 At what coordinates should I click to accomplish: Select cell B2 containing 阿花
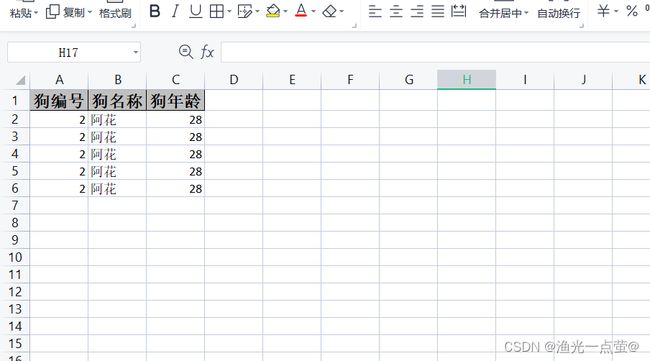117,119
